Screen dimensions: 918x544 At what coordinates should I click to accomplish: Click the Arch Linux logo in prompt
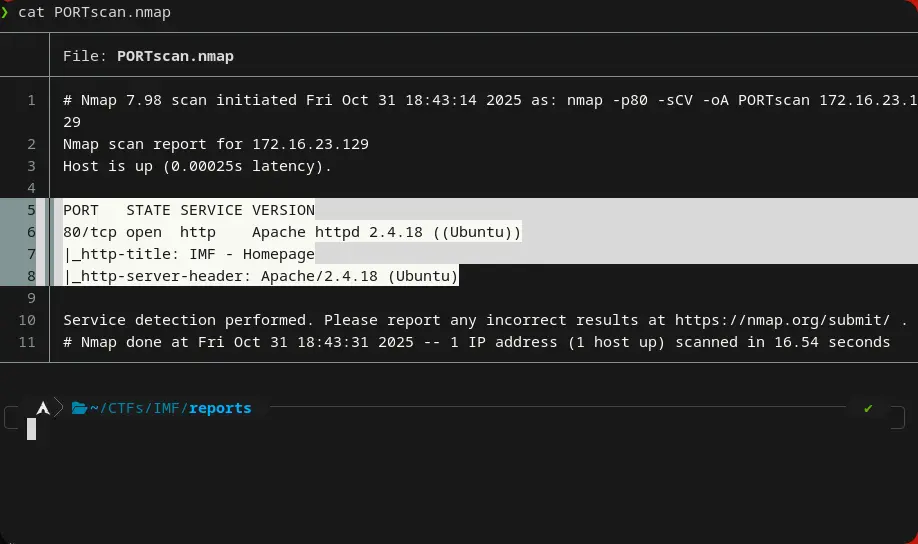click(x=42, y=408)
